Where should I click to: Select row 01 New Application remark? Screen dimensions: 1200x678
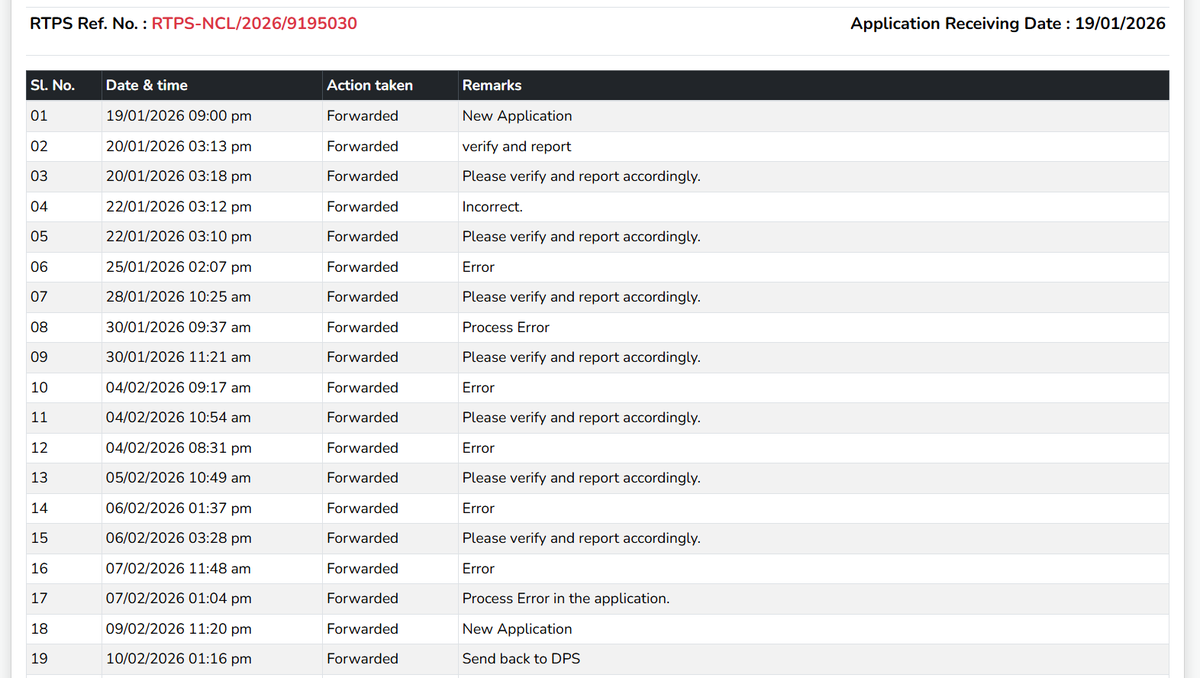[517, 116]
